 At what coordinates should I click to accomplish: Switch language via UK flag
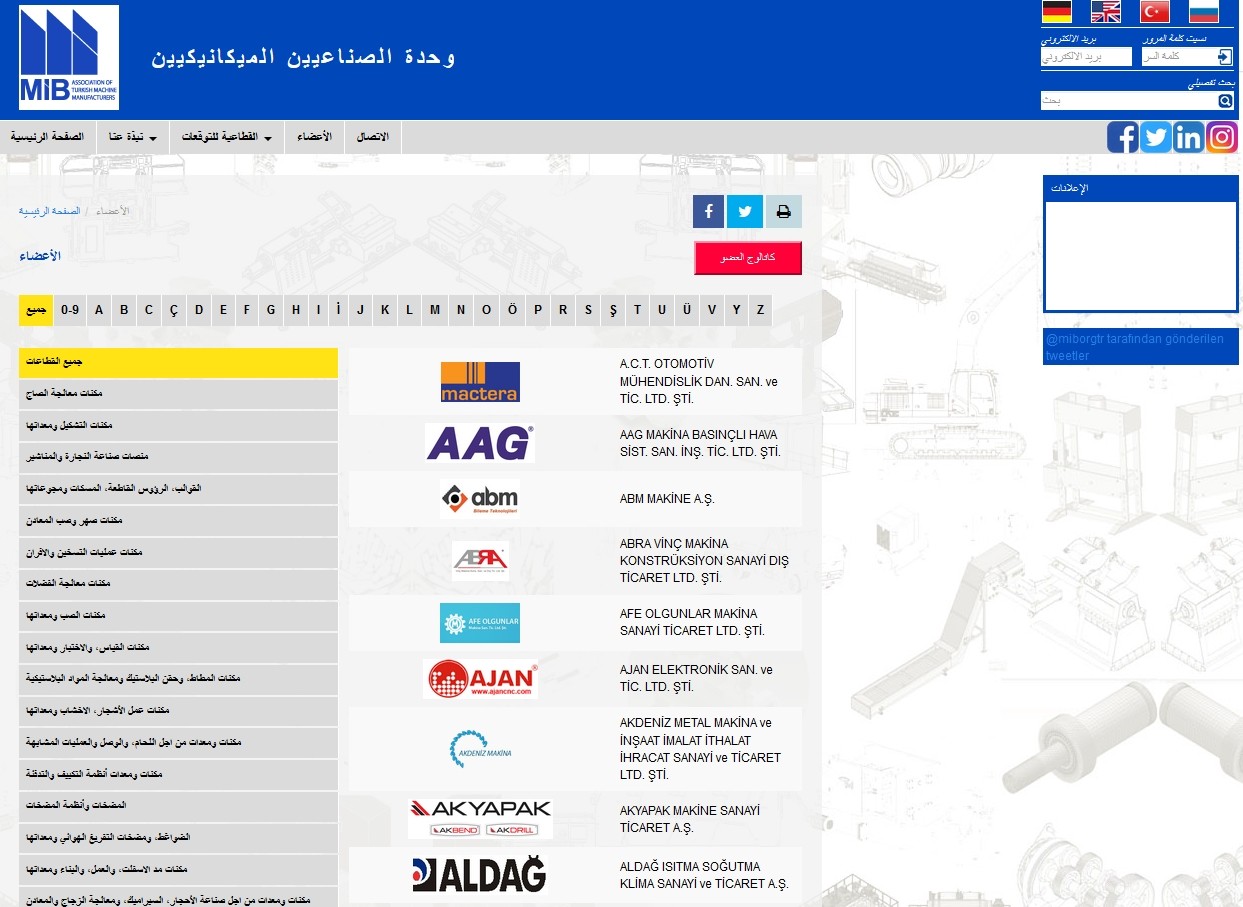[1106, 12]
